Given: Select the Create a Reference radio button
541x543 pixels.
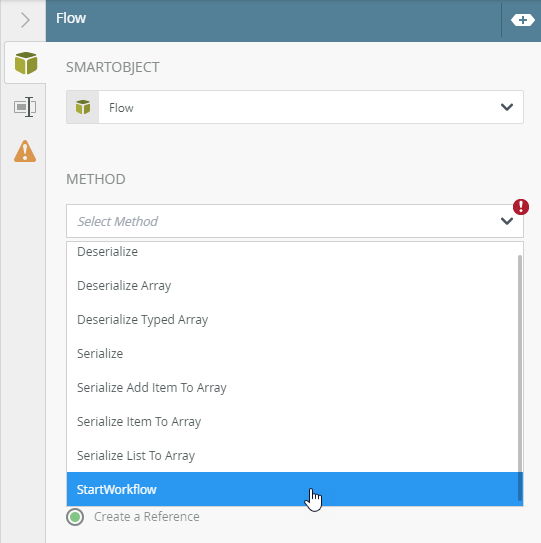Looking at the screenshot, I should point(75,517).
